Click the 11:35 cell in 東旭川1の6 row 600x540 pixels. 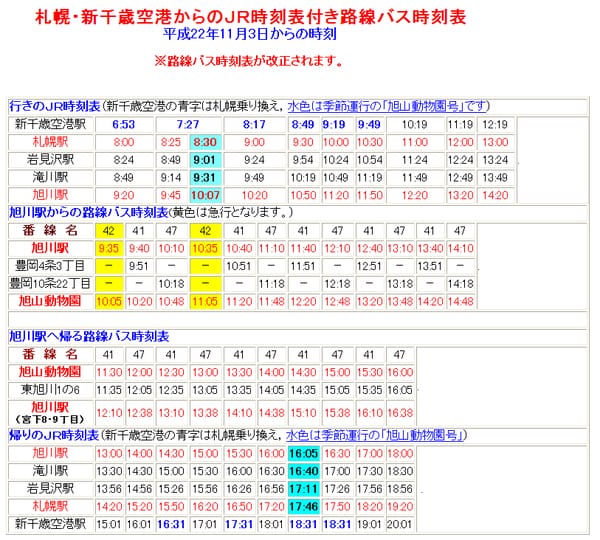point(109,390)
